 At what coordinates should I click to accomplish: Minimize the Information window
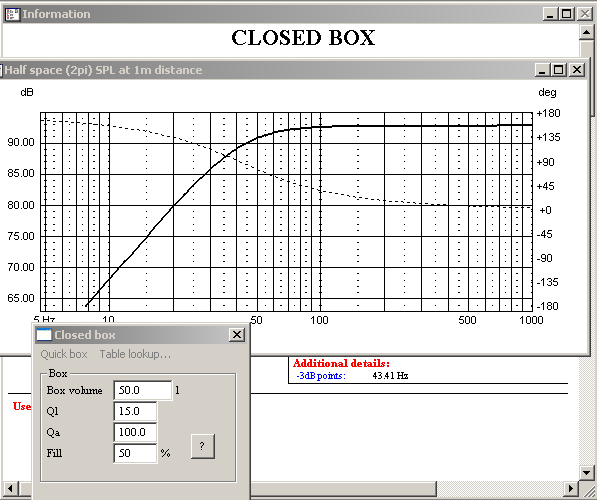[x=550, y=14]
